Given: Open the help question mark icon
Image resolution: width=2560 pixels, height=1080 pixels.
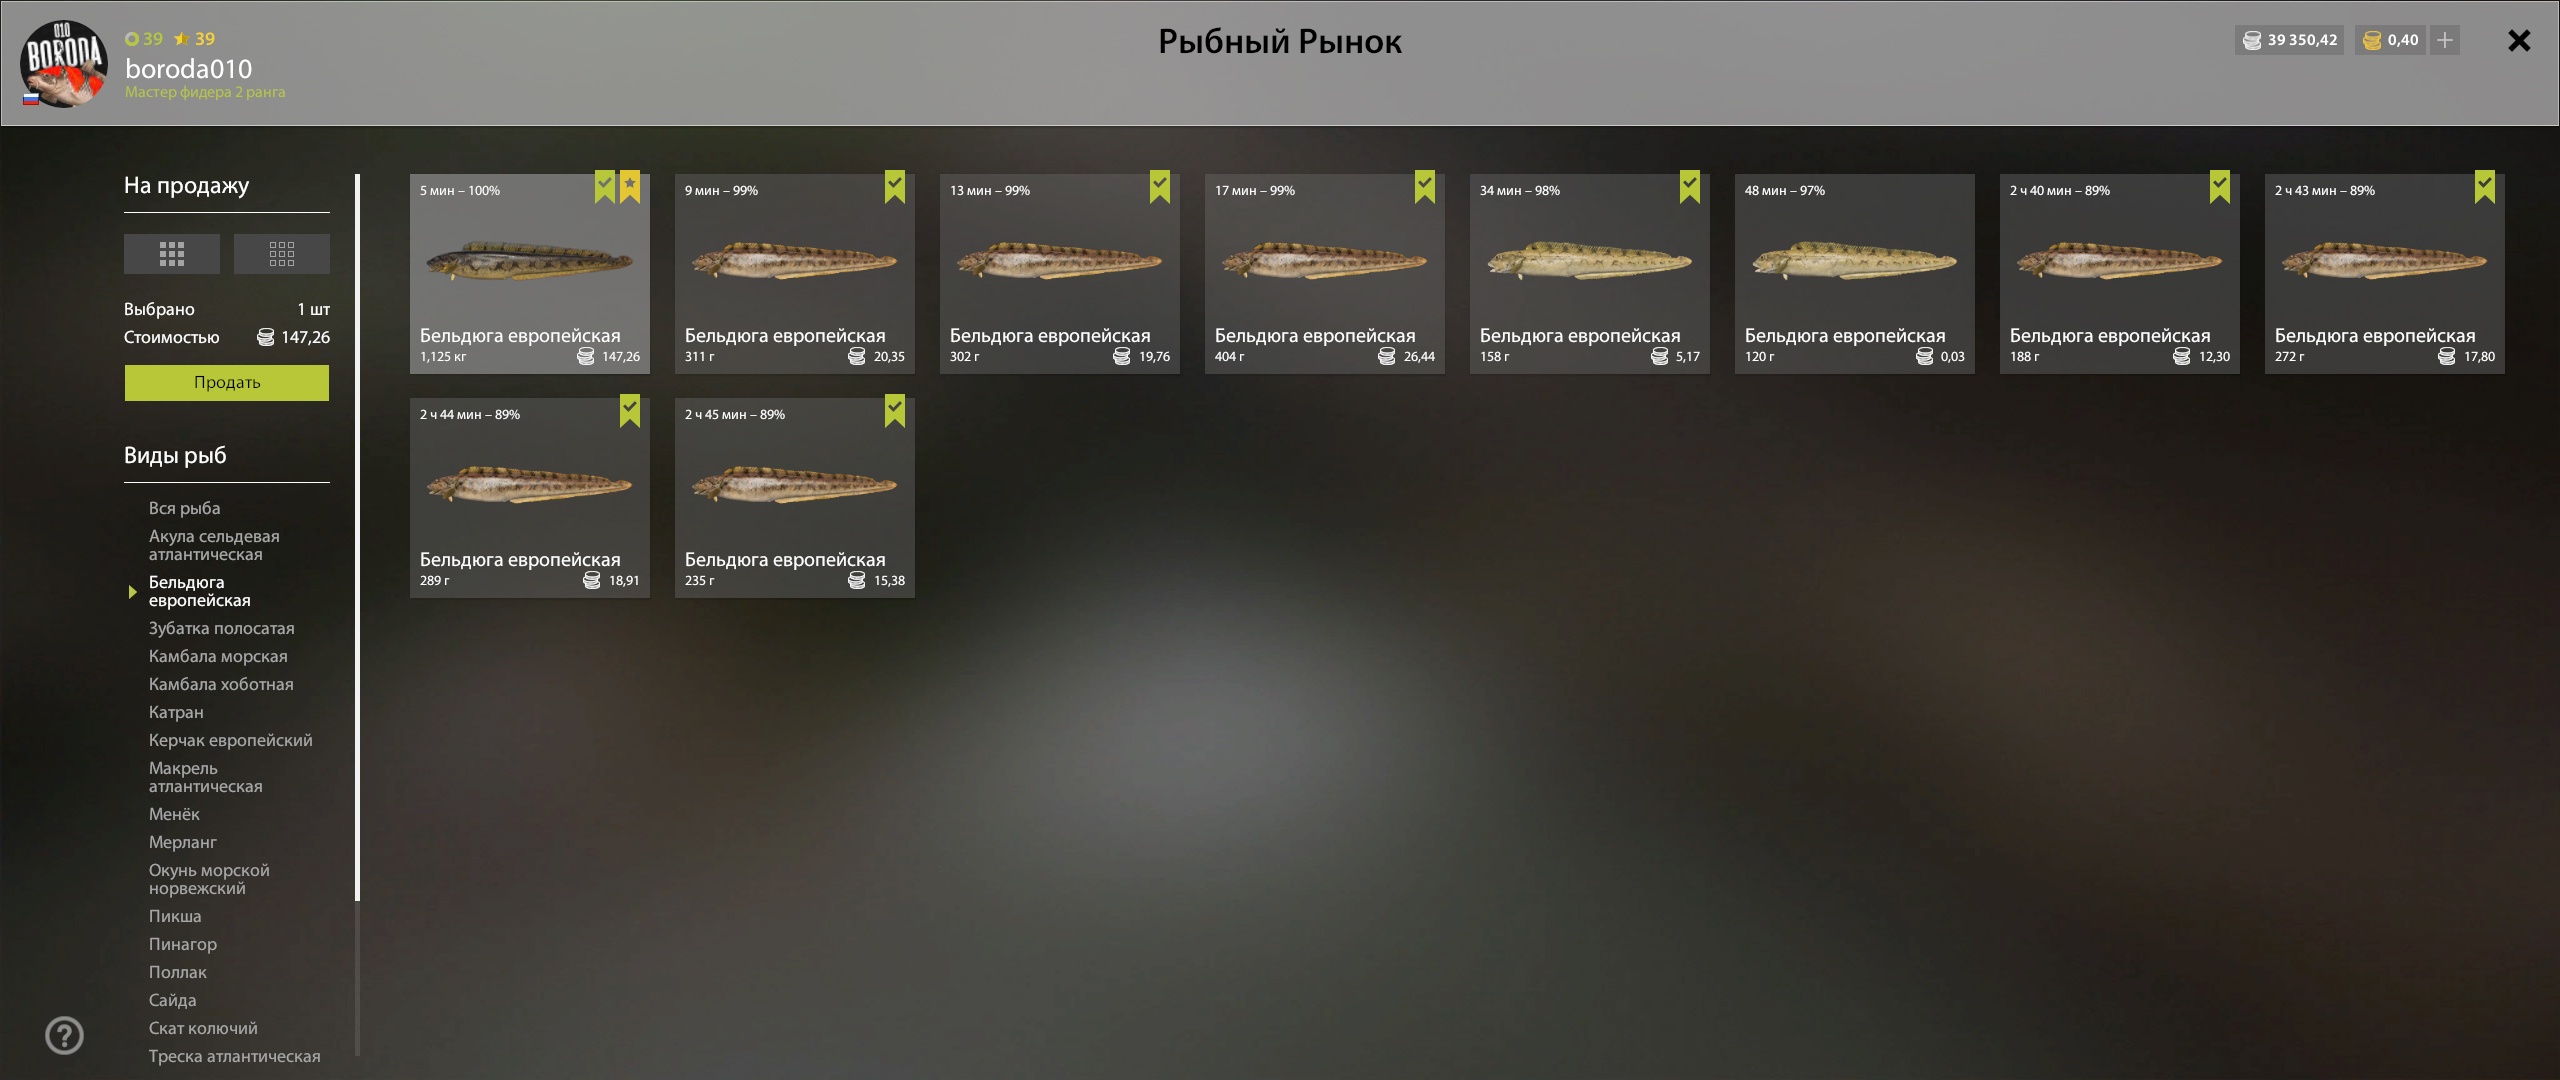Looking at the screenshot, I should pos(65,1035).
